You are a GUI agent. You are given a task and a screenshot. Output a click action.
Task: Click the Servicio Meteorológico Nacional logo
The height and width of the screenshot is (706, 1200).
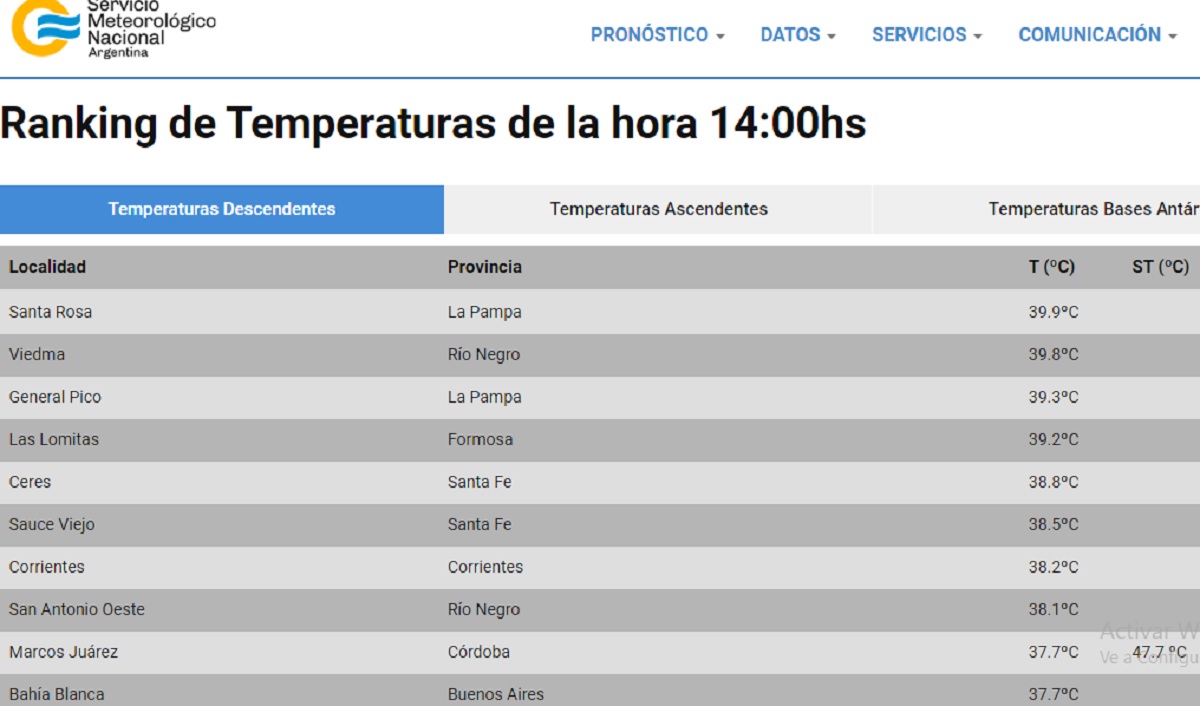click(x=112, y=30)
